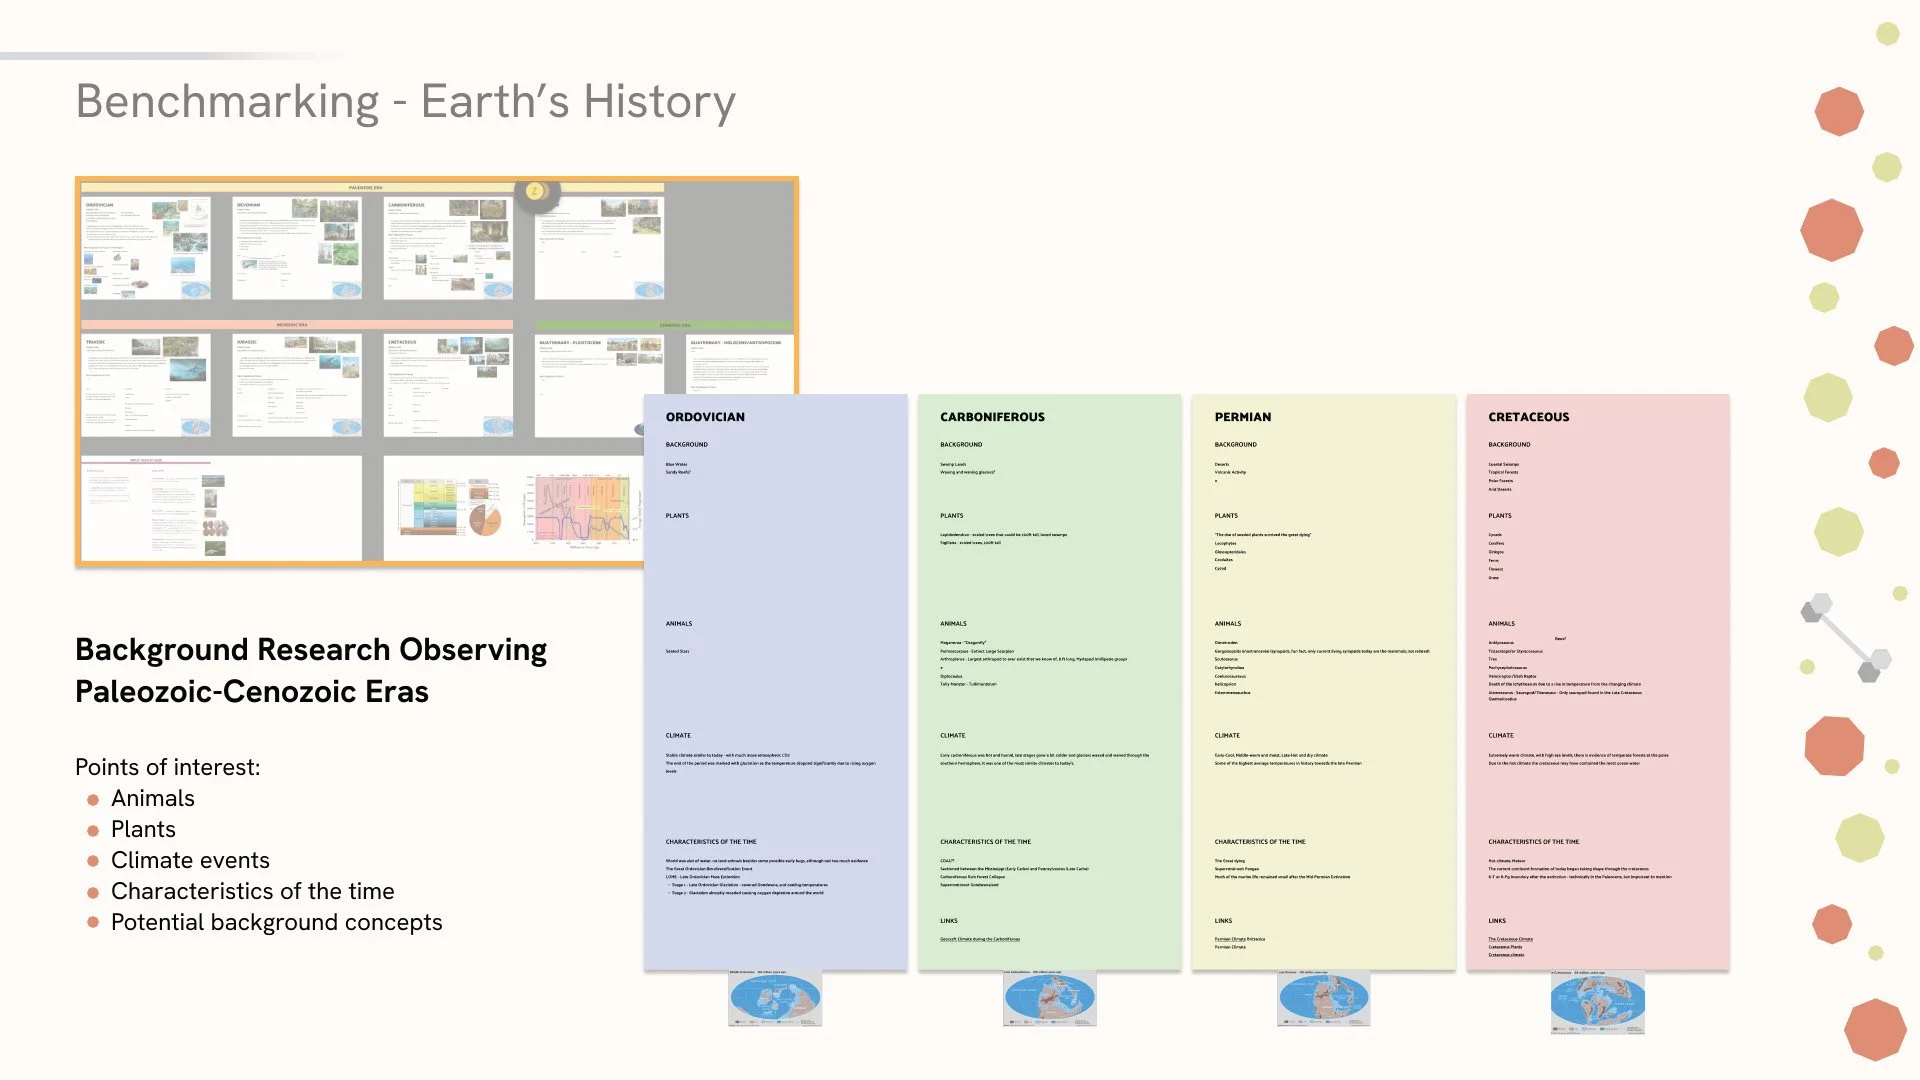Click the yellow Z avatar badge on the board
This screenshot has height=1080, width=1920.
point(535,191)
